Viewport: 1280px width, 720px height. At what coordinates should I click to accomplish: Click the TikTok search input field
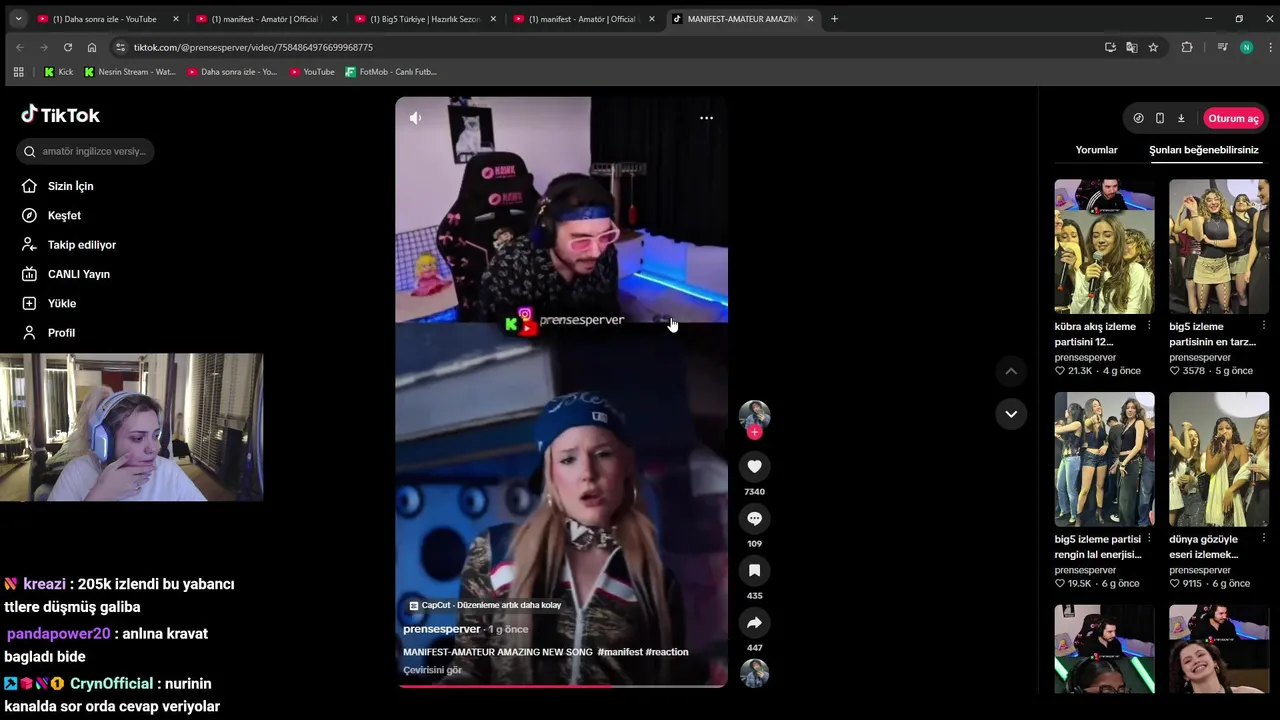(85, 151)
